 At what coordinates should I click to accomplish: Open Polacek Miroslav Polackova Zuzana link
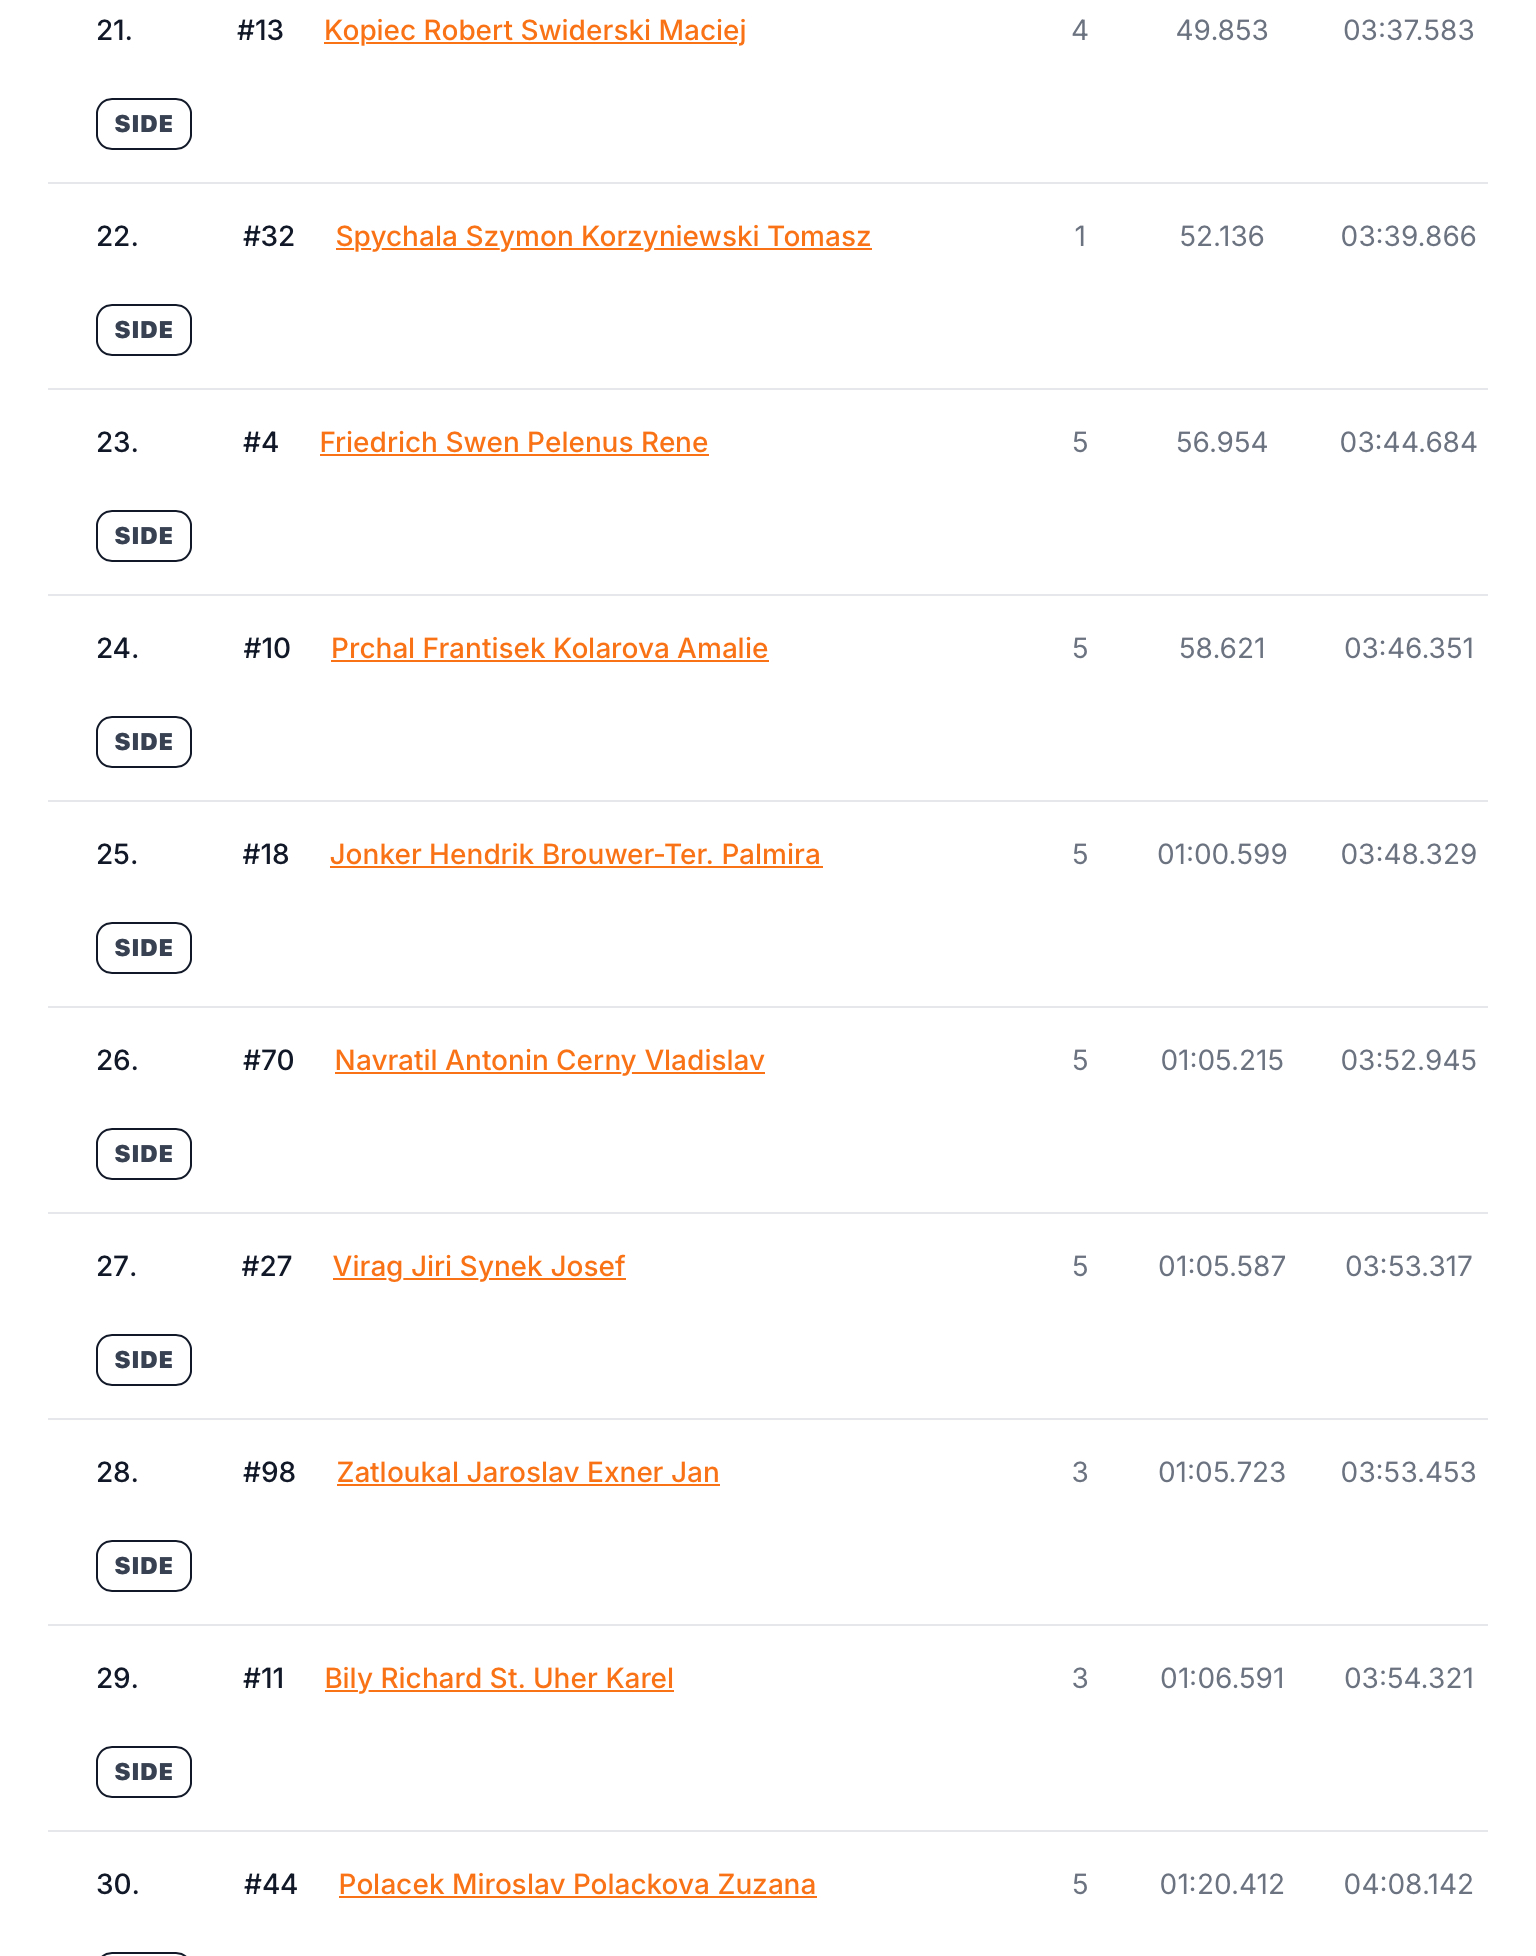pyautogui.click(x=577, y=1885)
